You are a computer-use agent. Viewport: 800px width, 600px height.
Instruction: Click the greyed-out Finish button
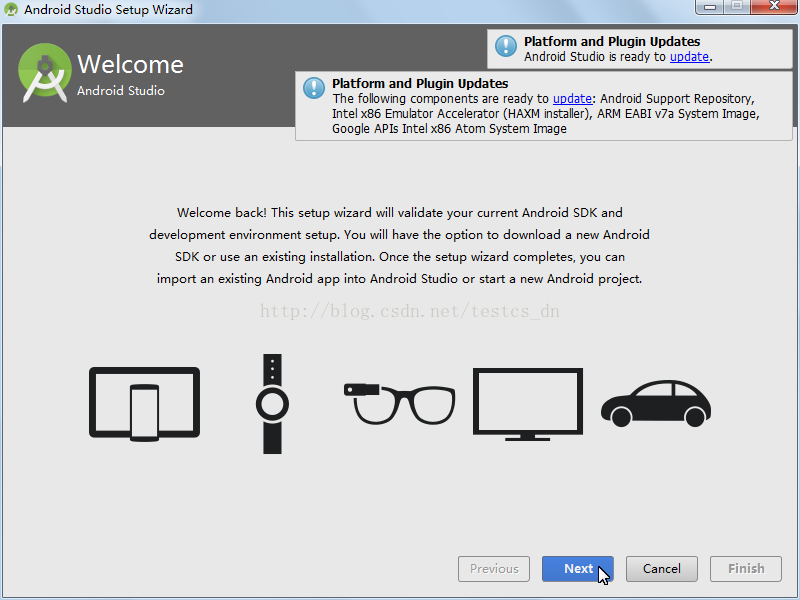coord(745,568)
